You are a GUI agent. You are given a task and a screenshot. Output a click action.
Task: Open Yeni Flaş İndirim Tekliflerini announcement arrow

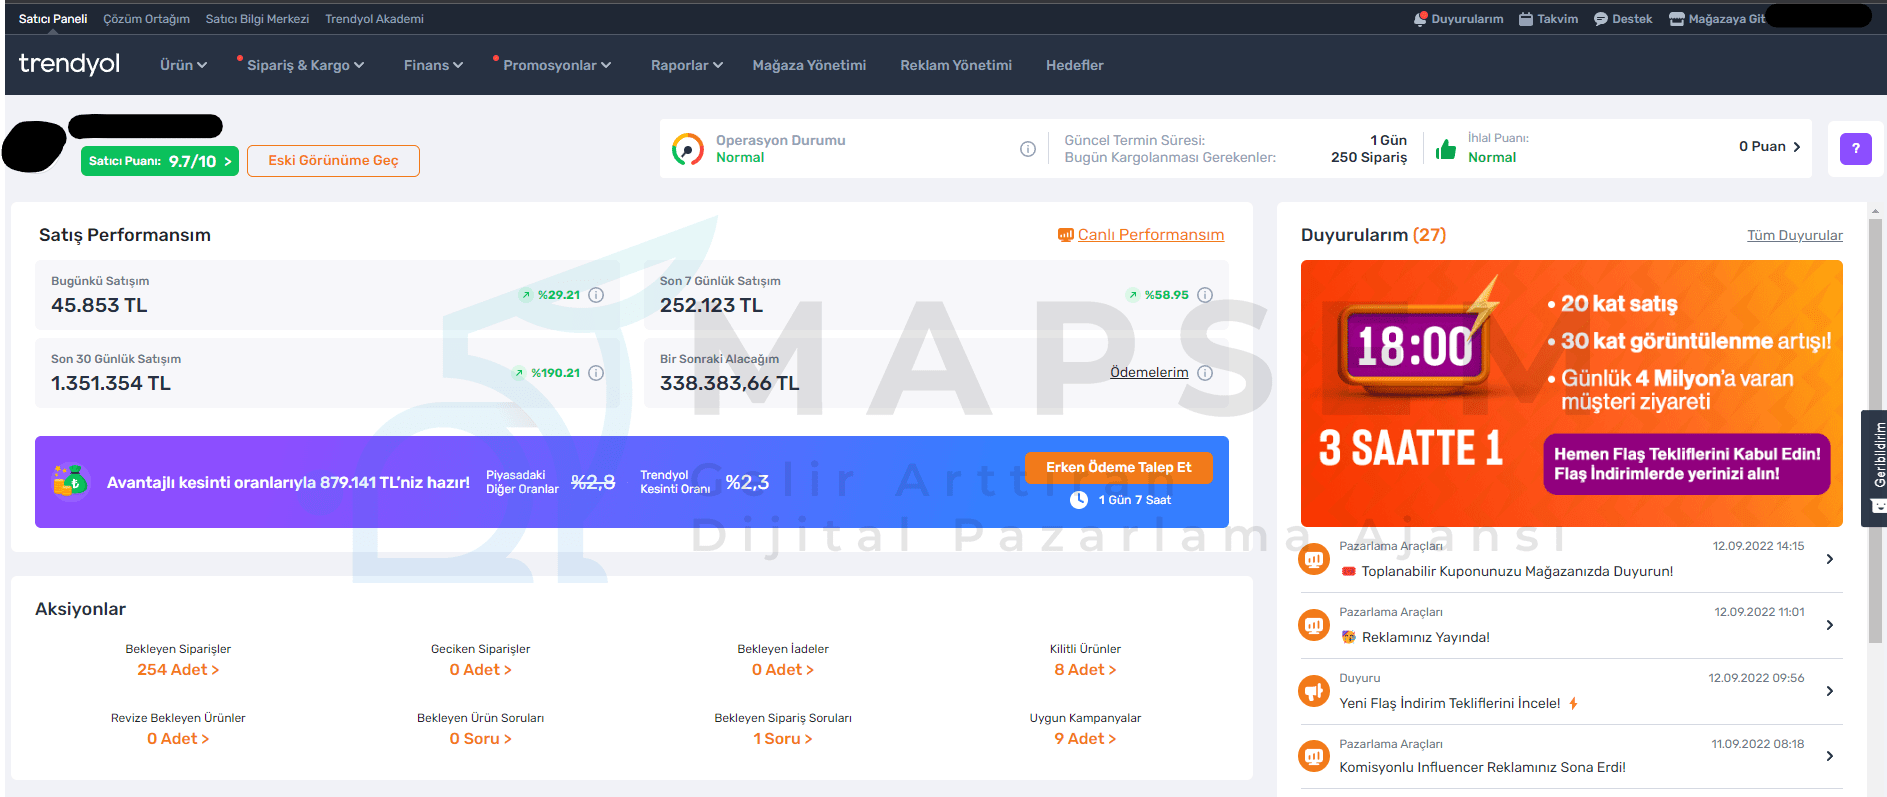[1830, 691]
